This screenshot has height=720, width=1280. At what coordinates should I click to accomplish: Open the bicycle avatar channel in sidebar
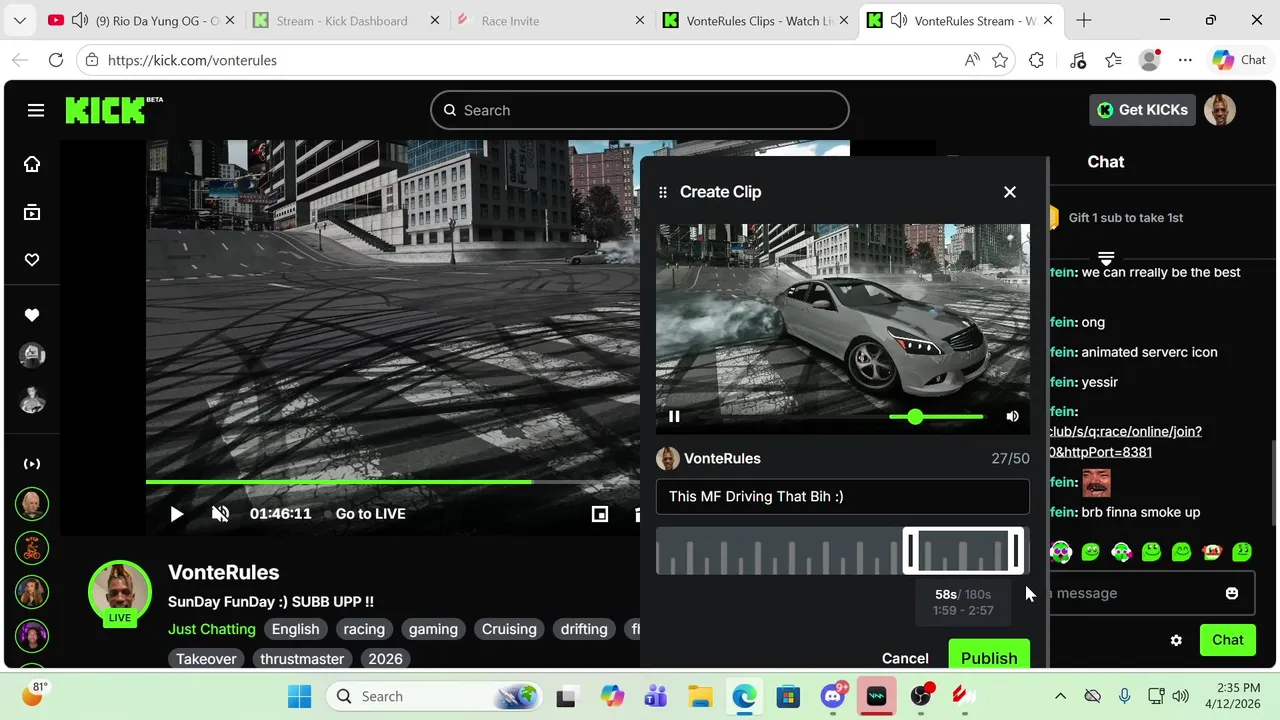pos(32,548)
